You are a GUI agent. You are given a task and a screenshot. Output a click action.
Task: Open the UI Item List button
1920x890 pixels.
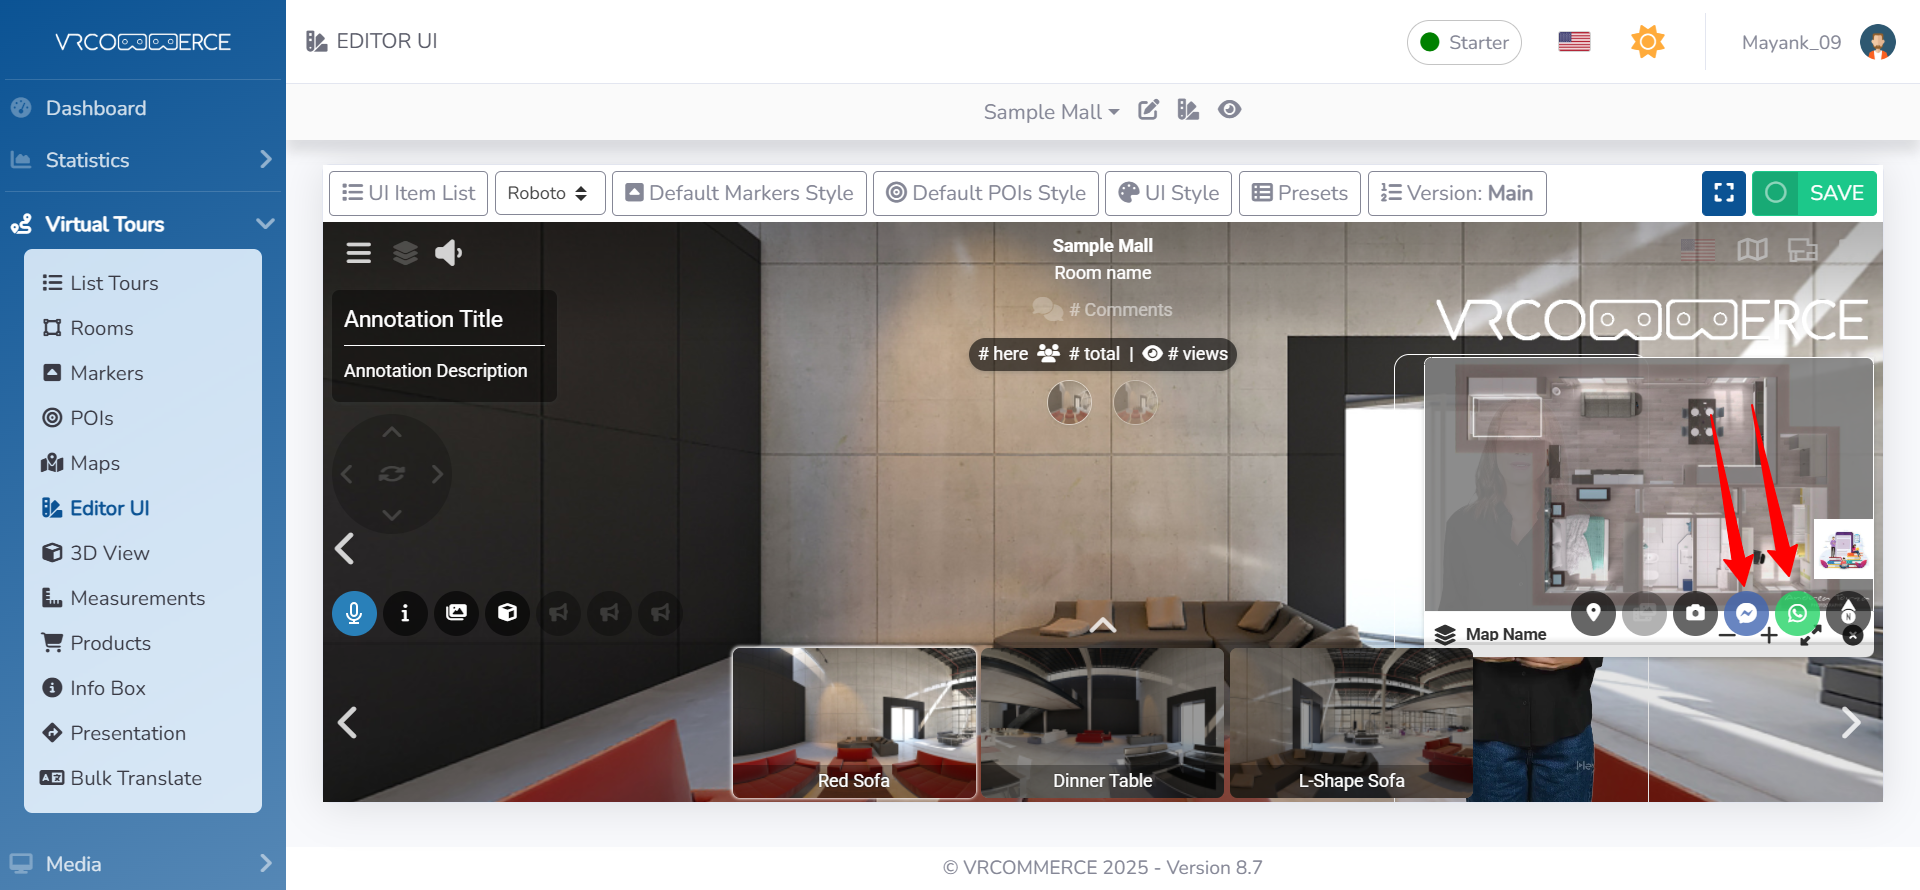(408, 193)
